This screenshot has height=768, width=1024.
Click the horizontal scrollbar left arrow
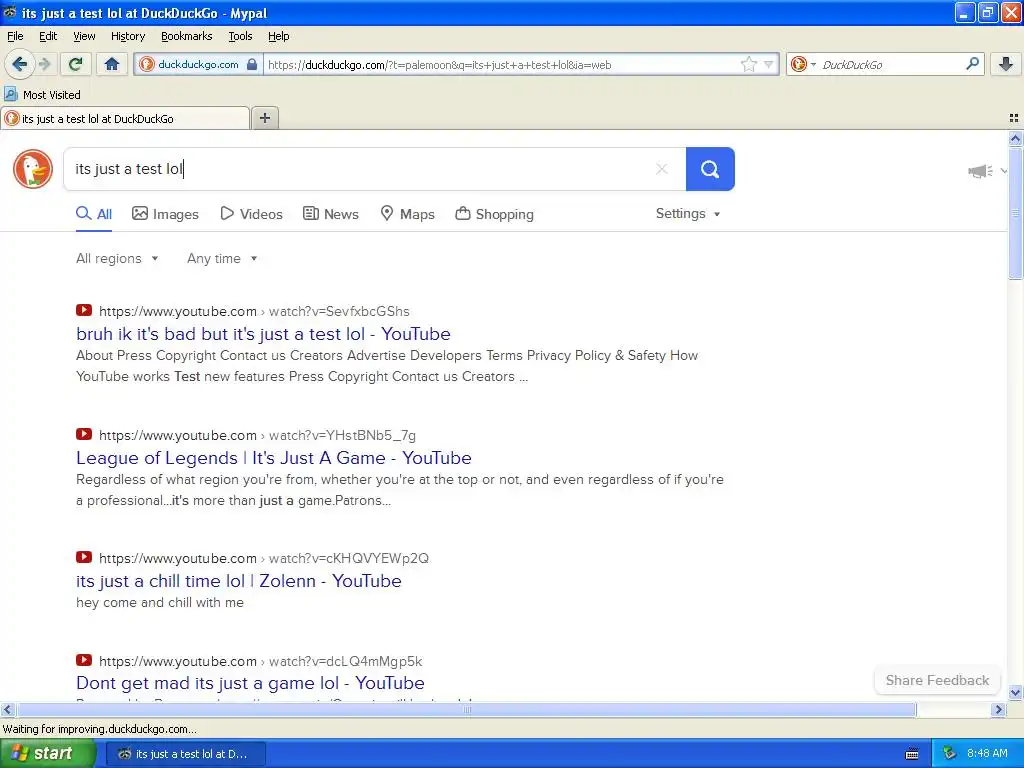(7, 709)
